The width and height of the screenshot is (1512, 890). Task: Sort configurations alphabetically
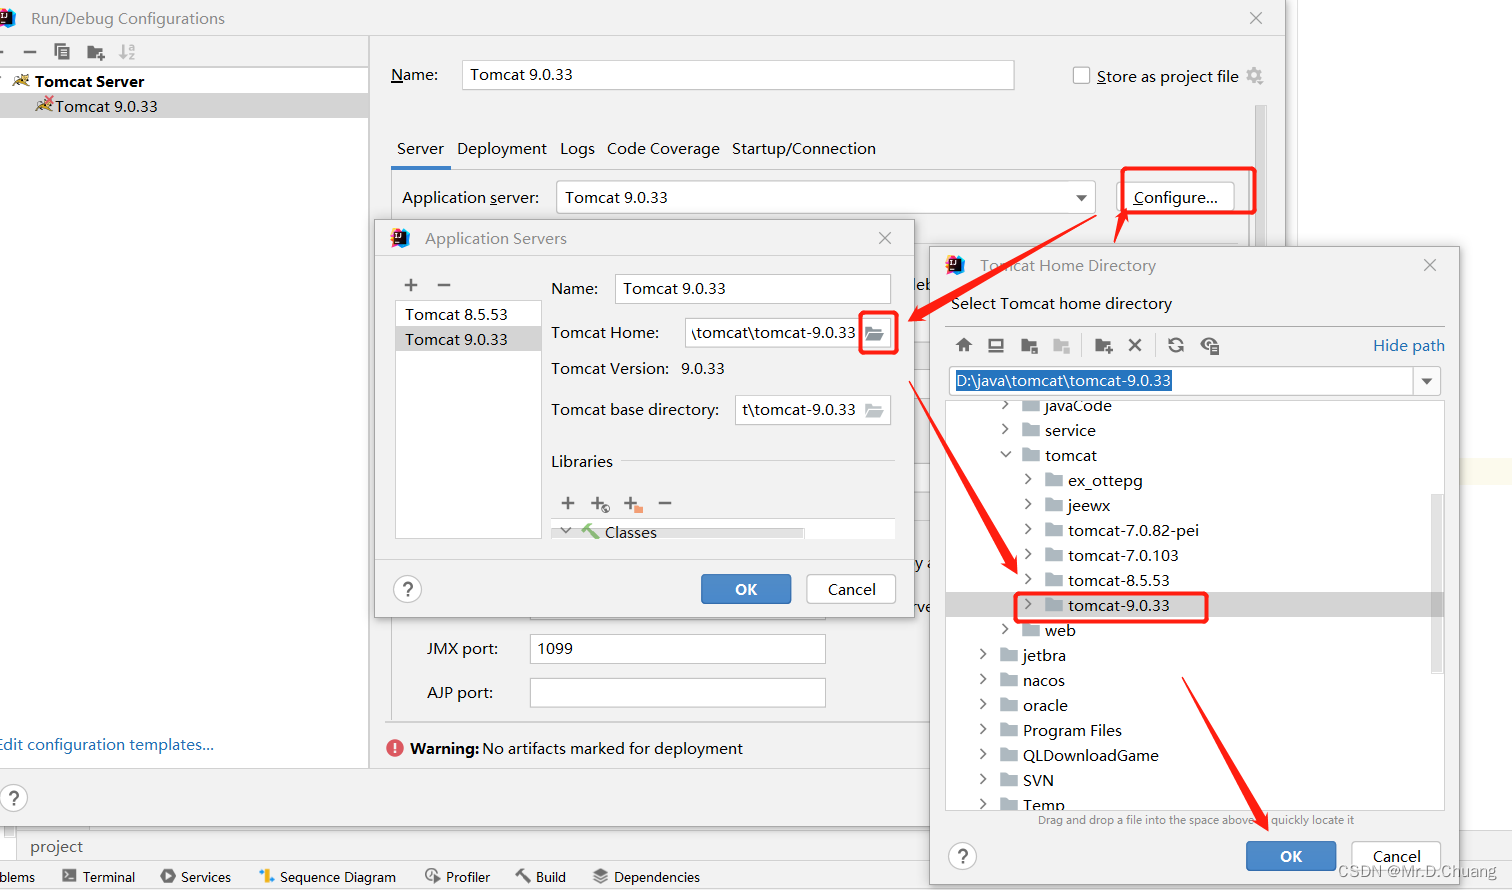[127, 52]
